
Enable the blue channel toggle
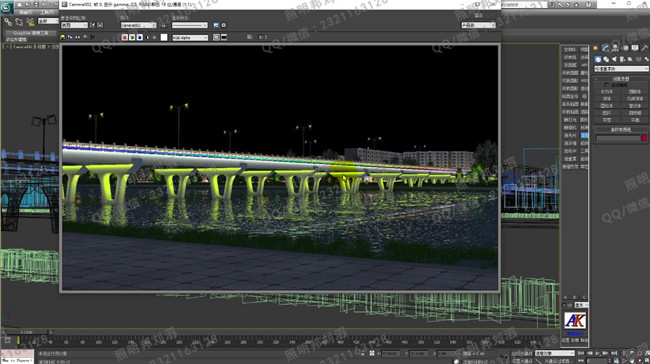pyautogui.click(x=140, y=37)
